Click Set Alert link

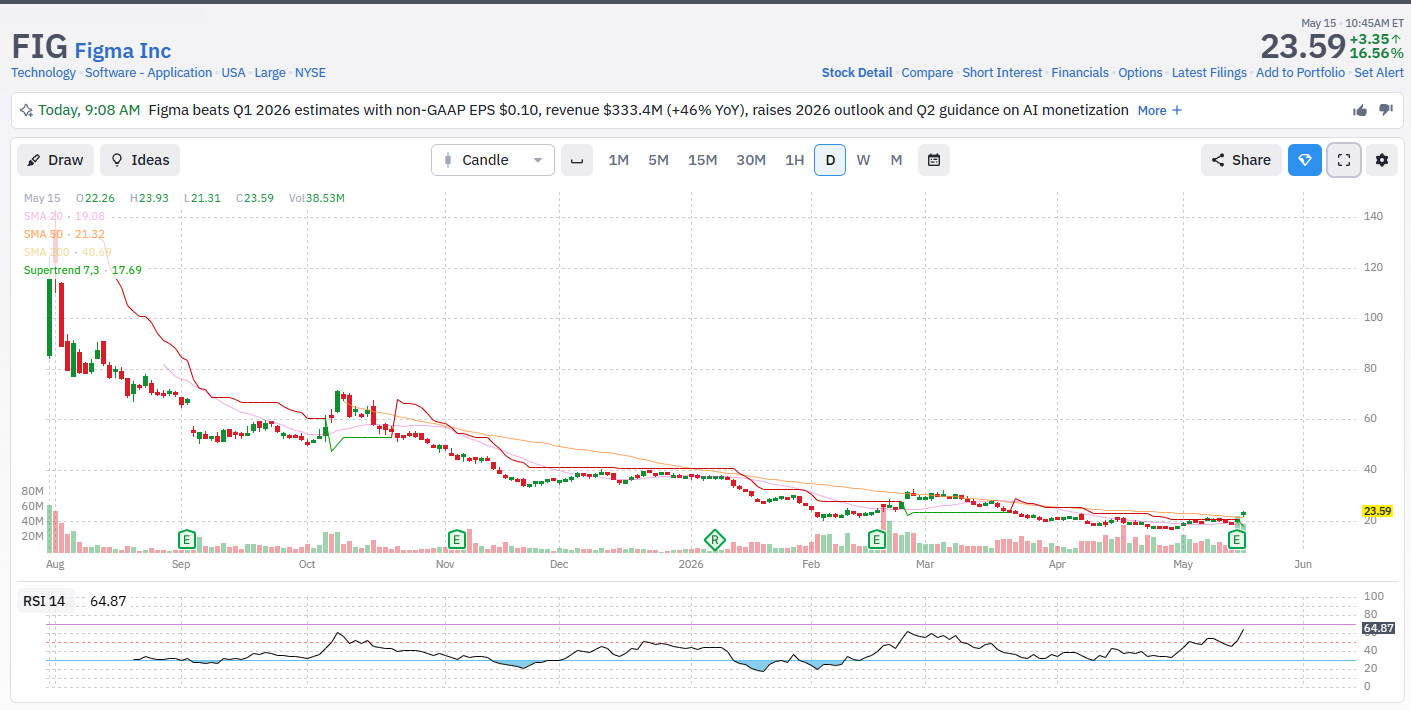(1379, 73)
